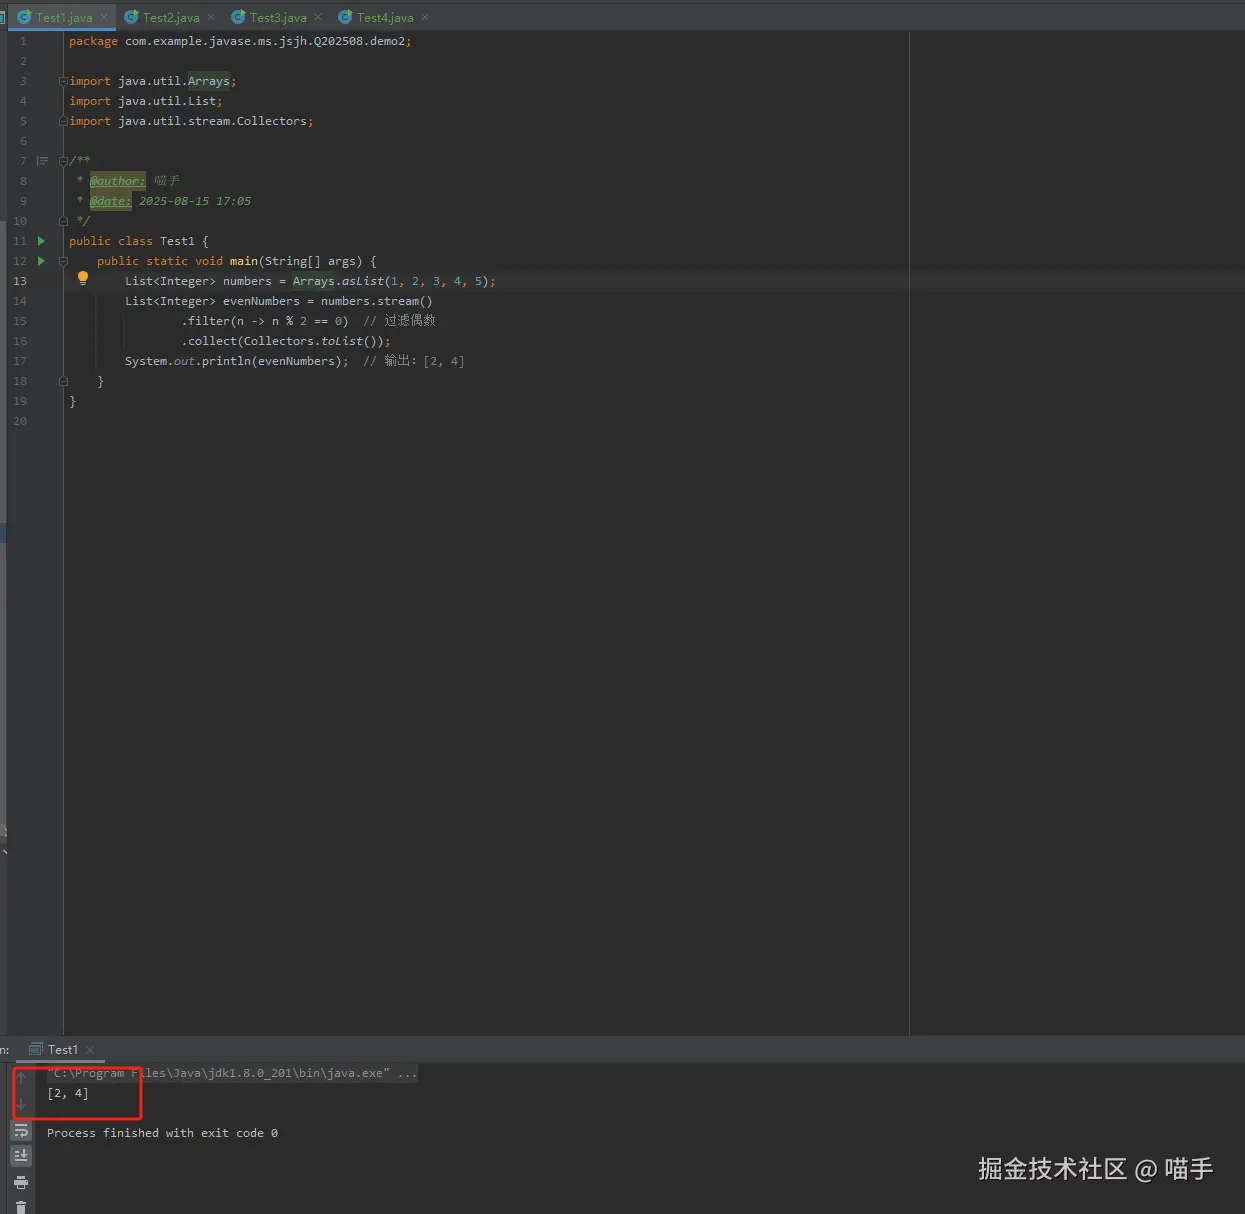
Task: Click line number 20 in the gutter
Action: pyautogui.click(x=20, y=421)
